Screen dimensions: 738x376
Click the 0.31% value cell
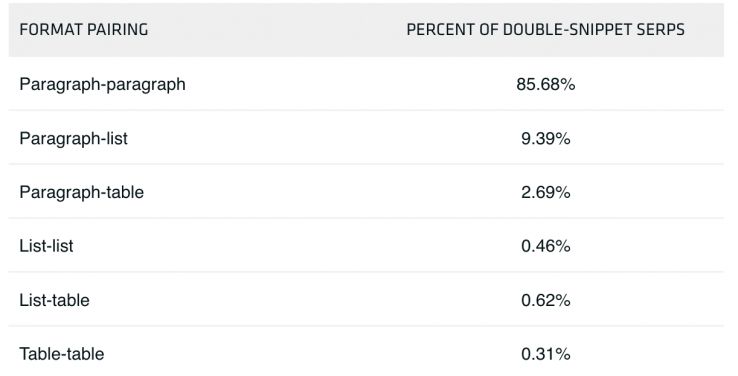pyautogui.click(x=545, y=354)
